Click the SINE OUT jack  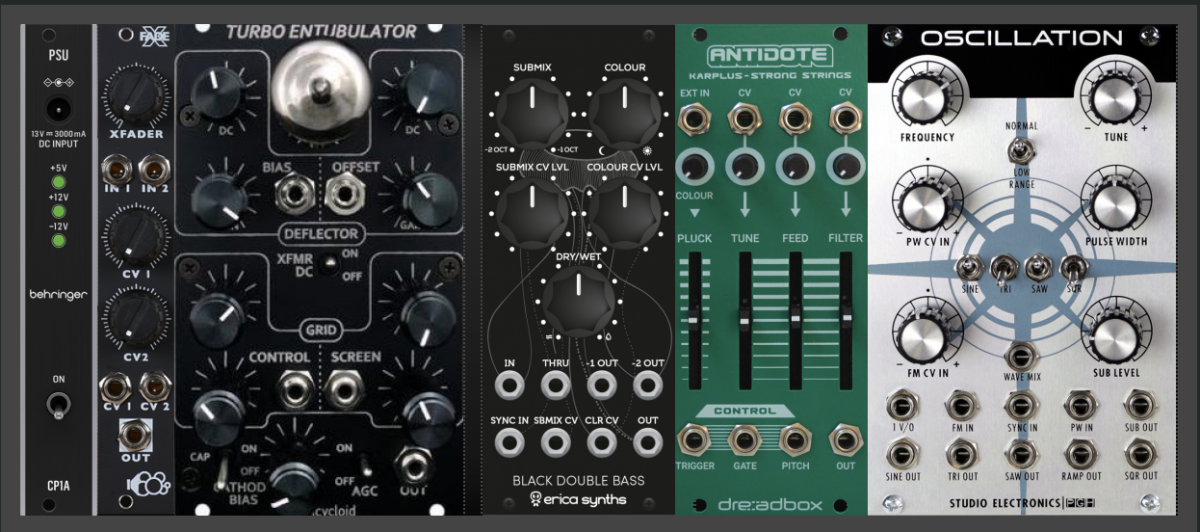click(903, 454)
